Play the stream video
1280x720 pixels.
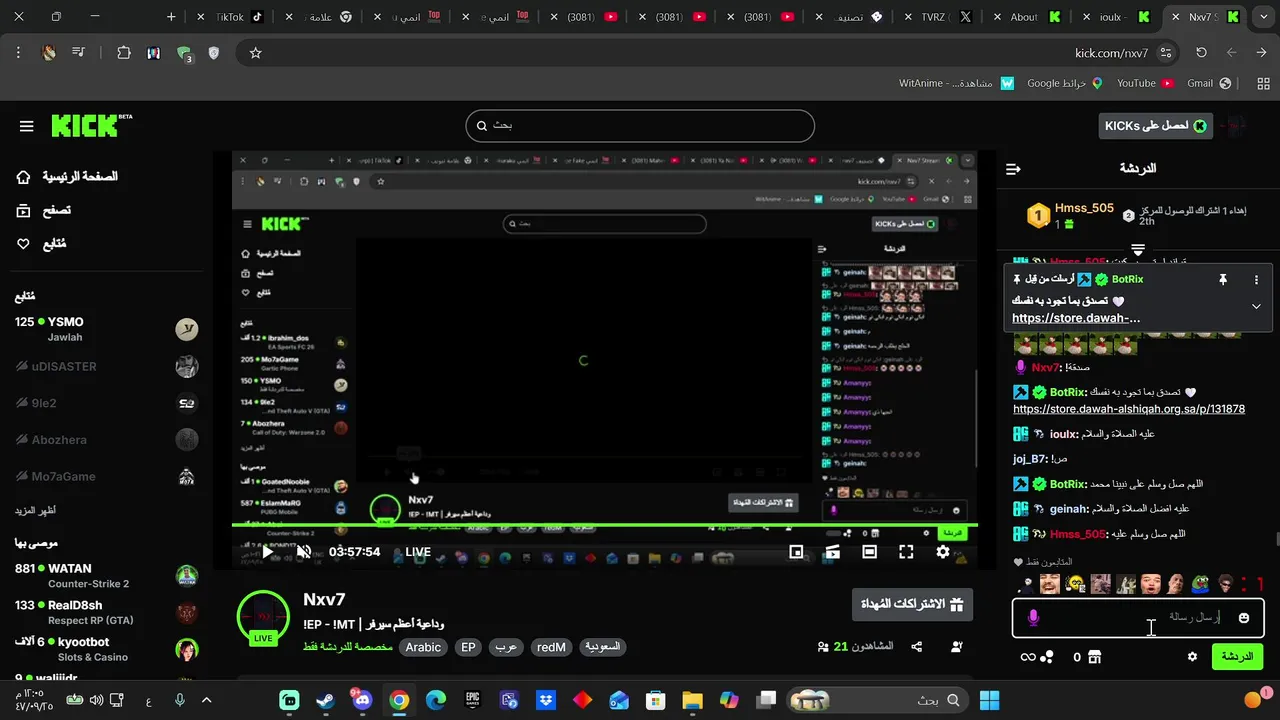point(267,552)
